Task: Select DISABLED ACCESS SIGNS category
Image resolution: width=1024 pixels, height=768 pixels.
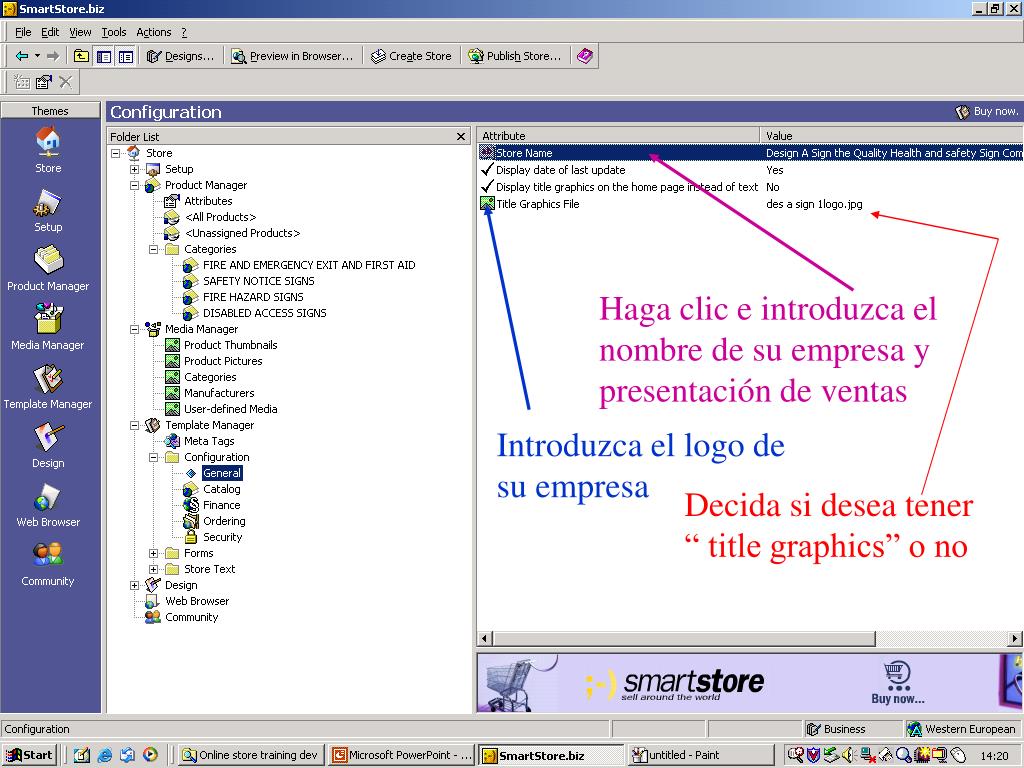Action: [x=264, y=313]
